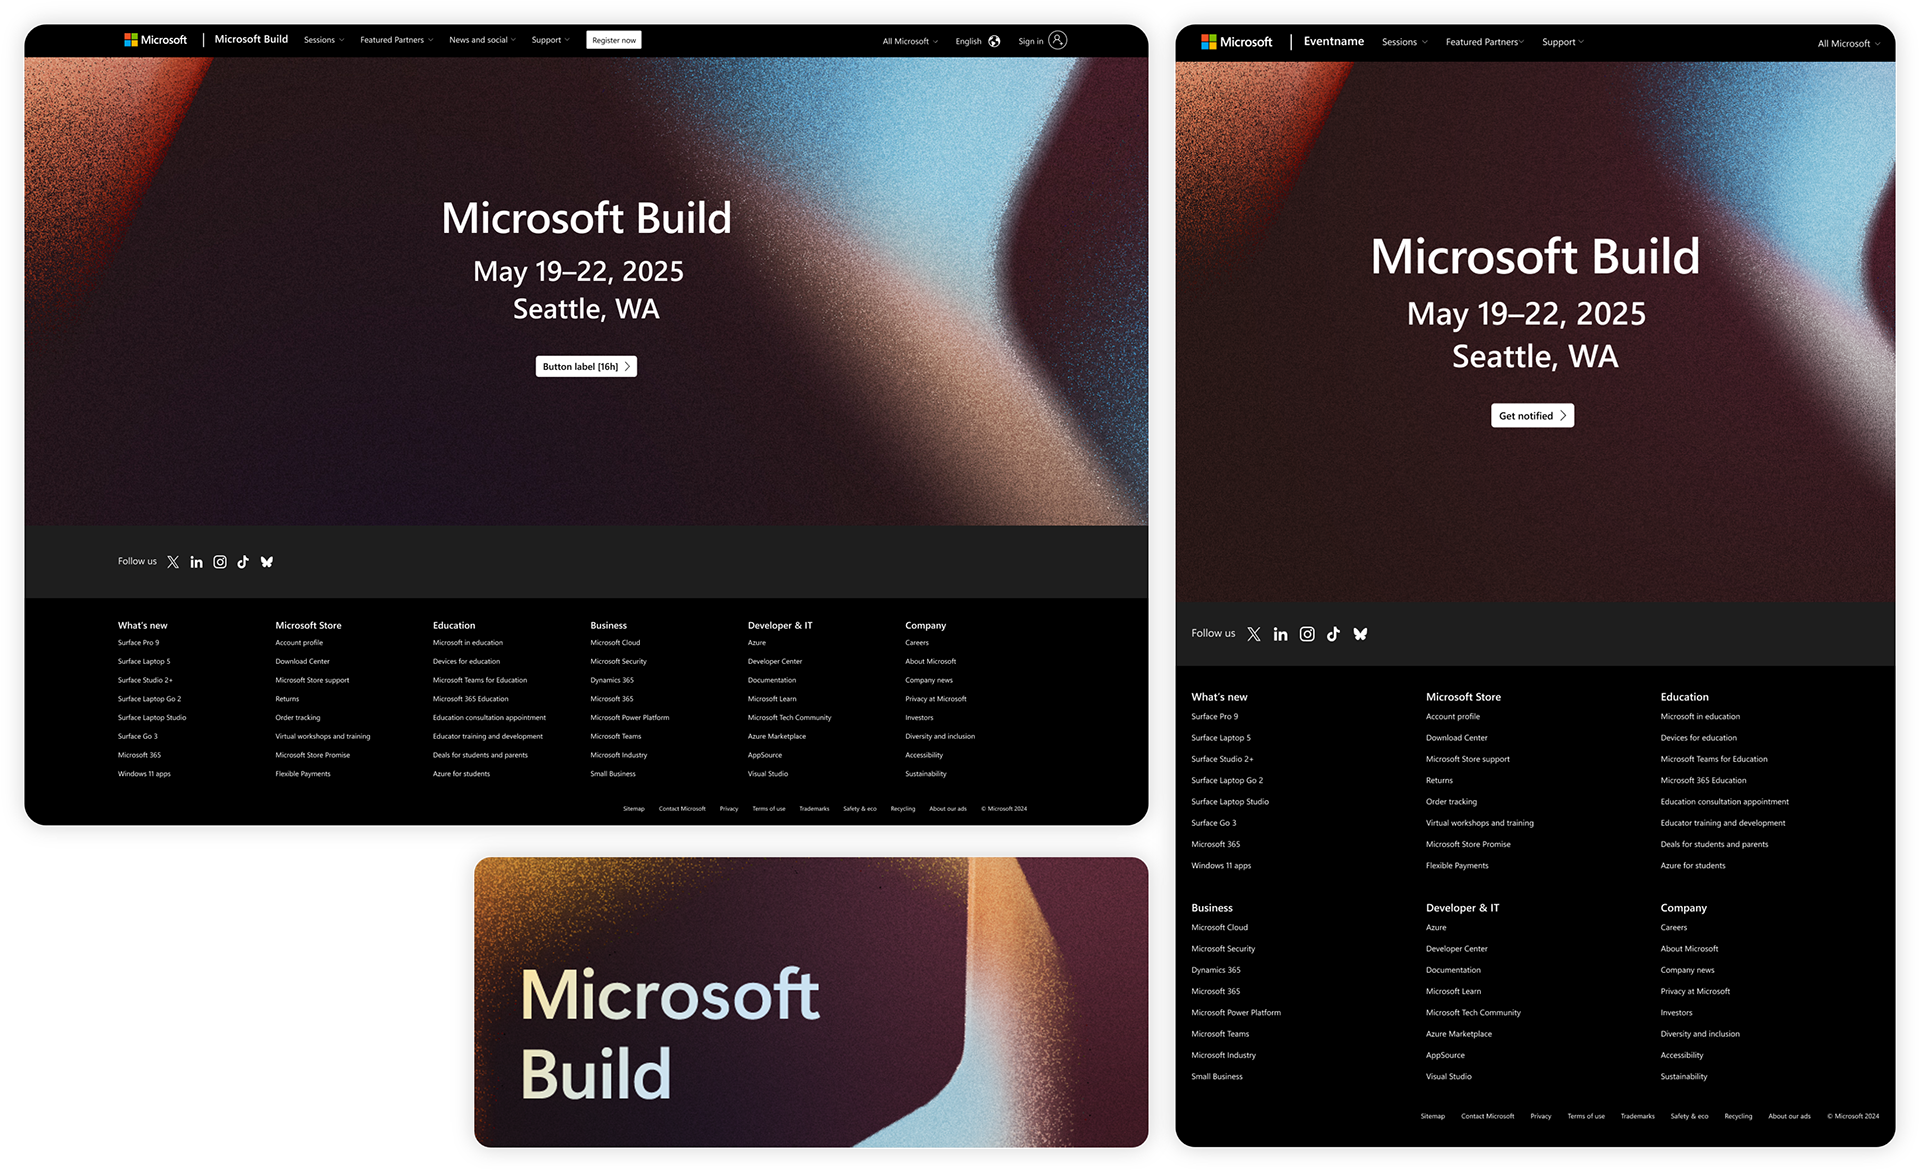The image size is (1920, 1172).
Task: Click Bluesky butterfly icon in right mockup
Action: (x=1360, y=634)
